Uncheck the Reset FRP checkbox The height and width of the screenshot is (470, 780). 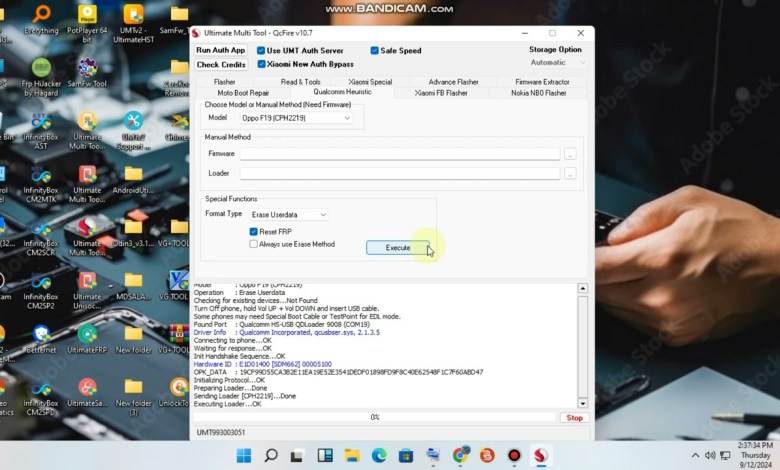[x=254, y=231]
